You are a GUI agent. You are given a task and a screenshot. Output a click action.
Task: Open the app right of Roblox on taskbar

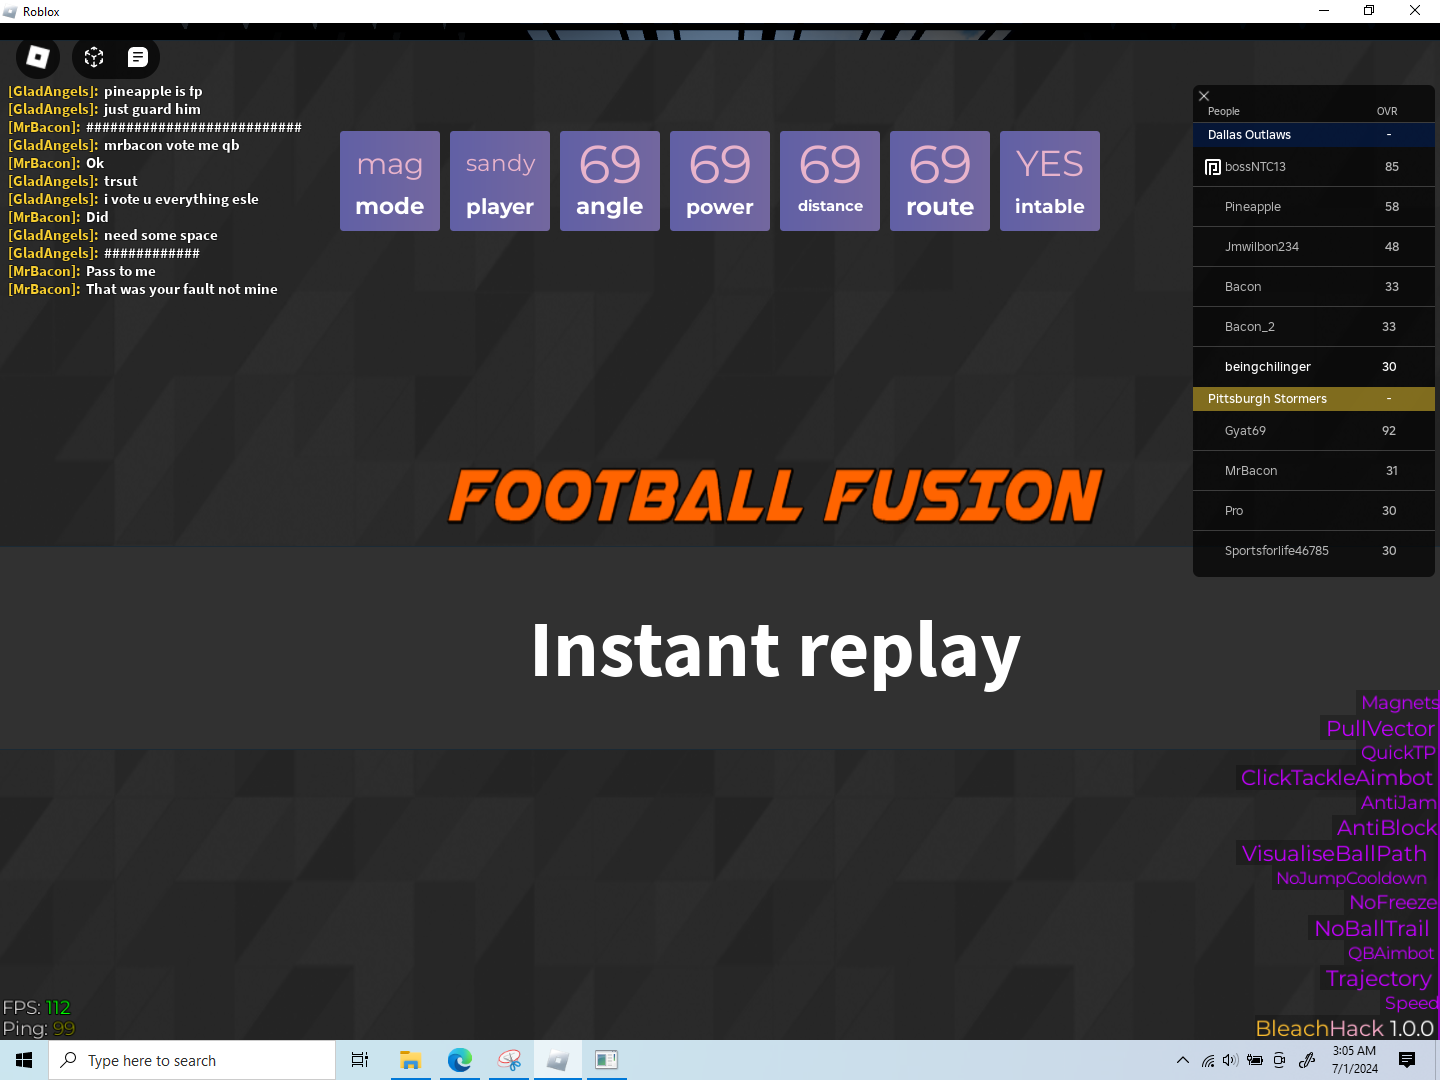pos(606,1060)
